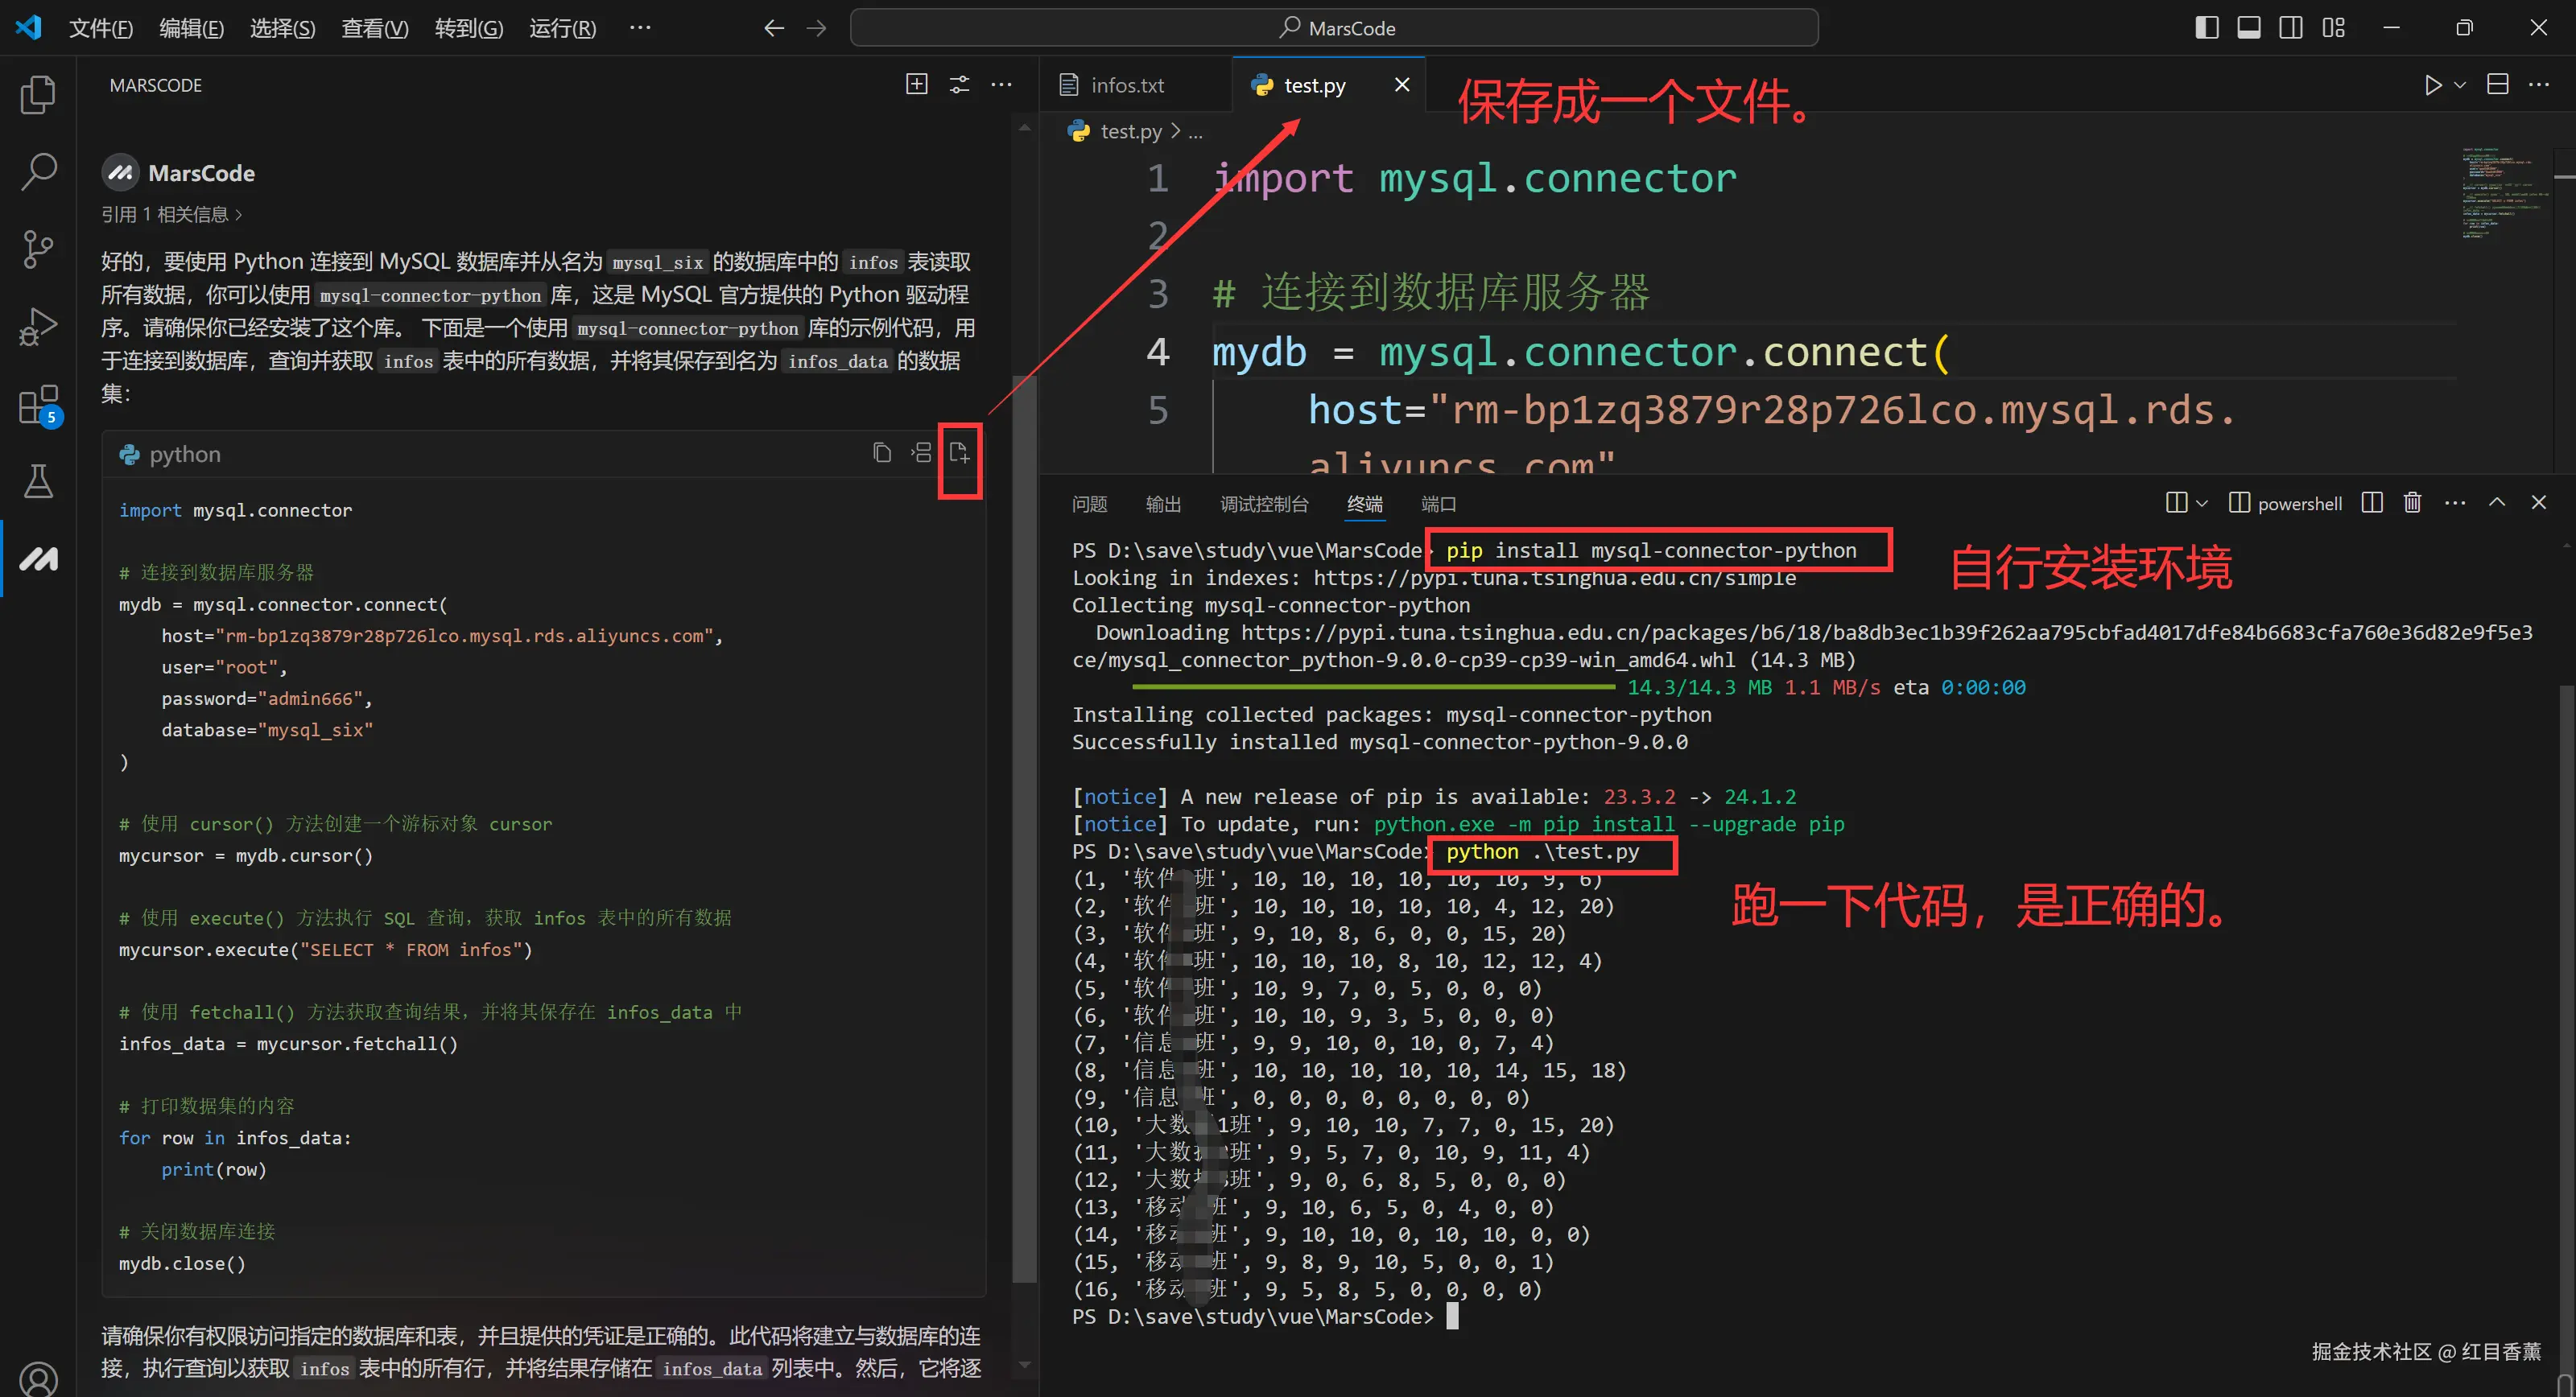Open Run and Debug view
This screenshot has width=2576, height=1397.
tap(38, 326)
